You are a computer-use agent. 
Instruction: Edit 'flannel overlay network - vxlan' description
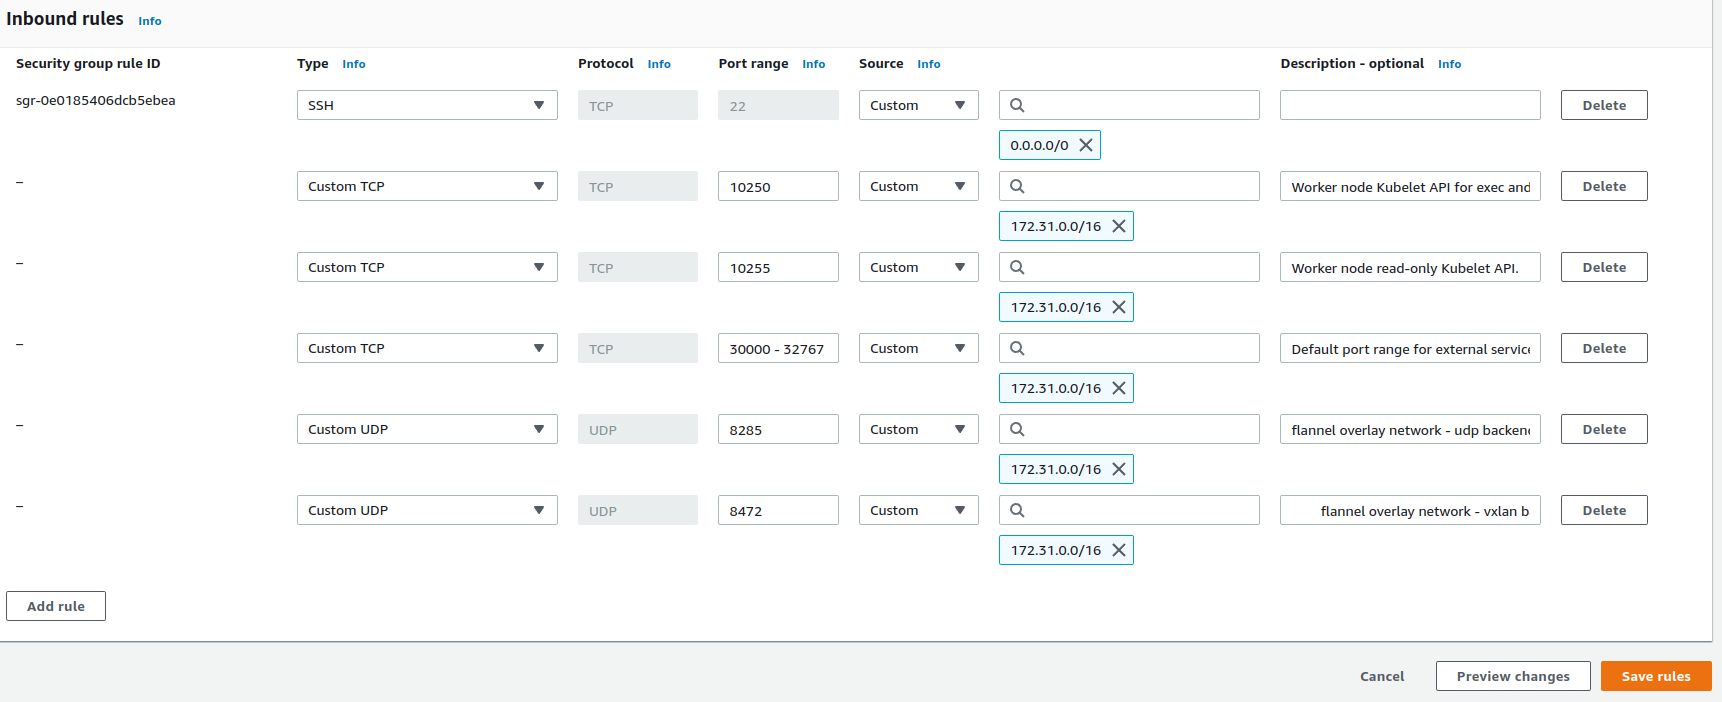pyautogui.click(x=1410, y=510)
